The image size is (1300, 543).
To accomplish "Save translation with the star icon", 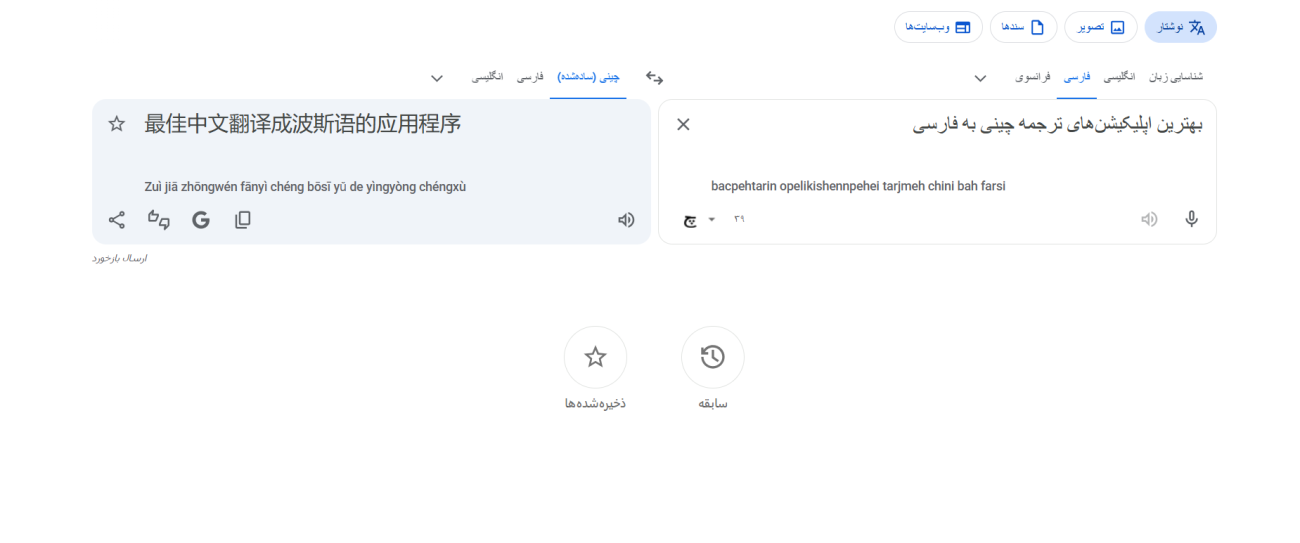I will point(117,124).
